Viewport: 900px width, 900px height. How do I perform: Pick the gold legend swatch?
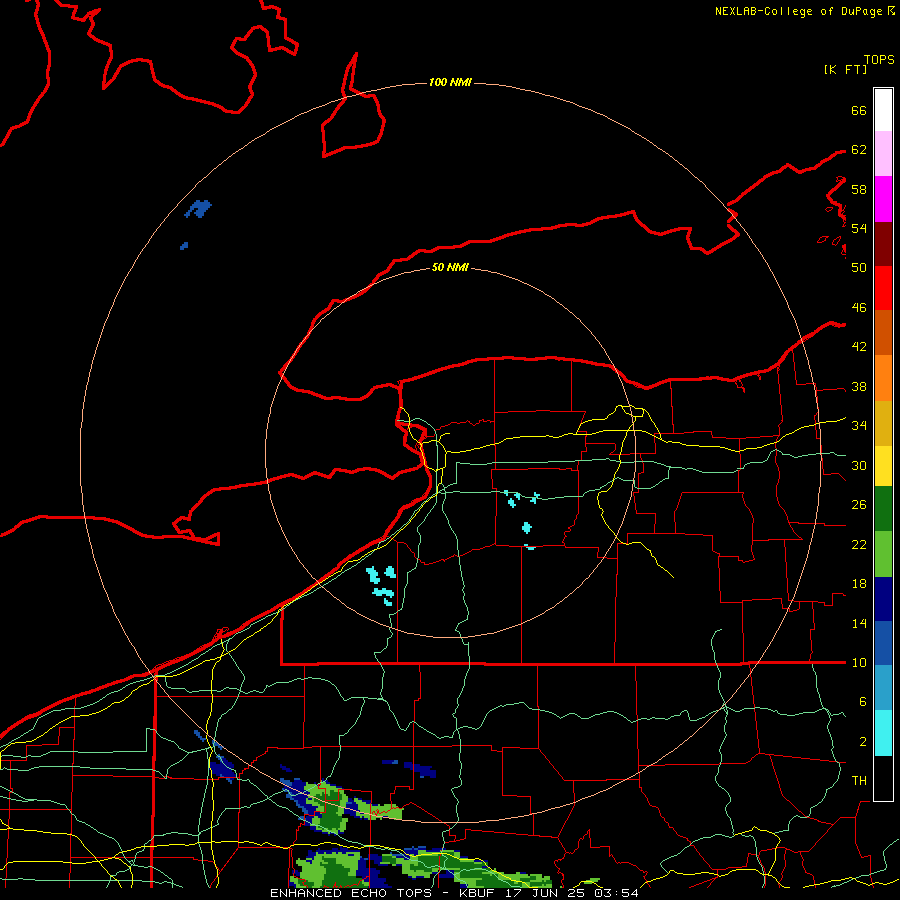click(x=883, y=423)
